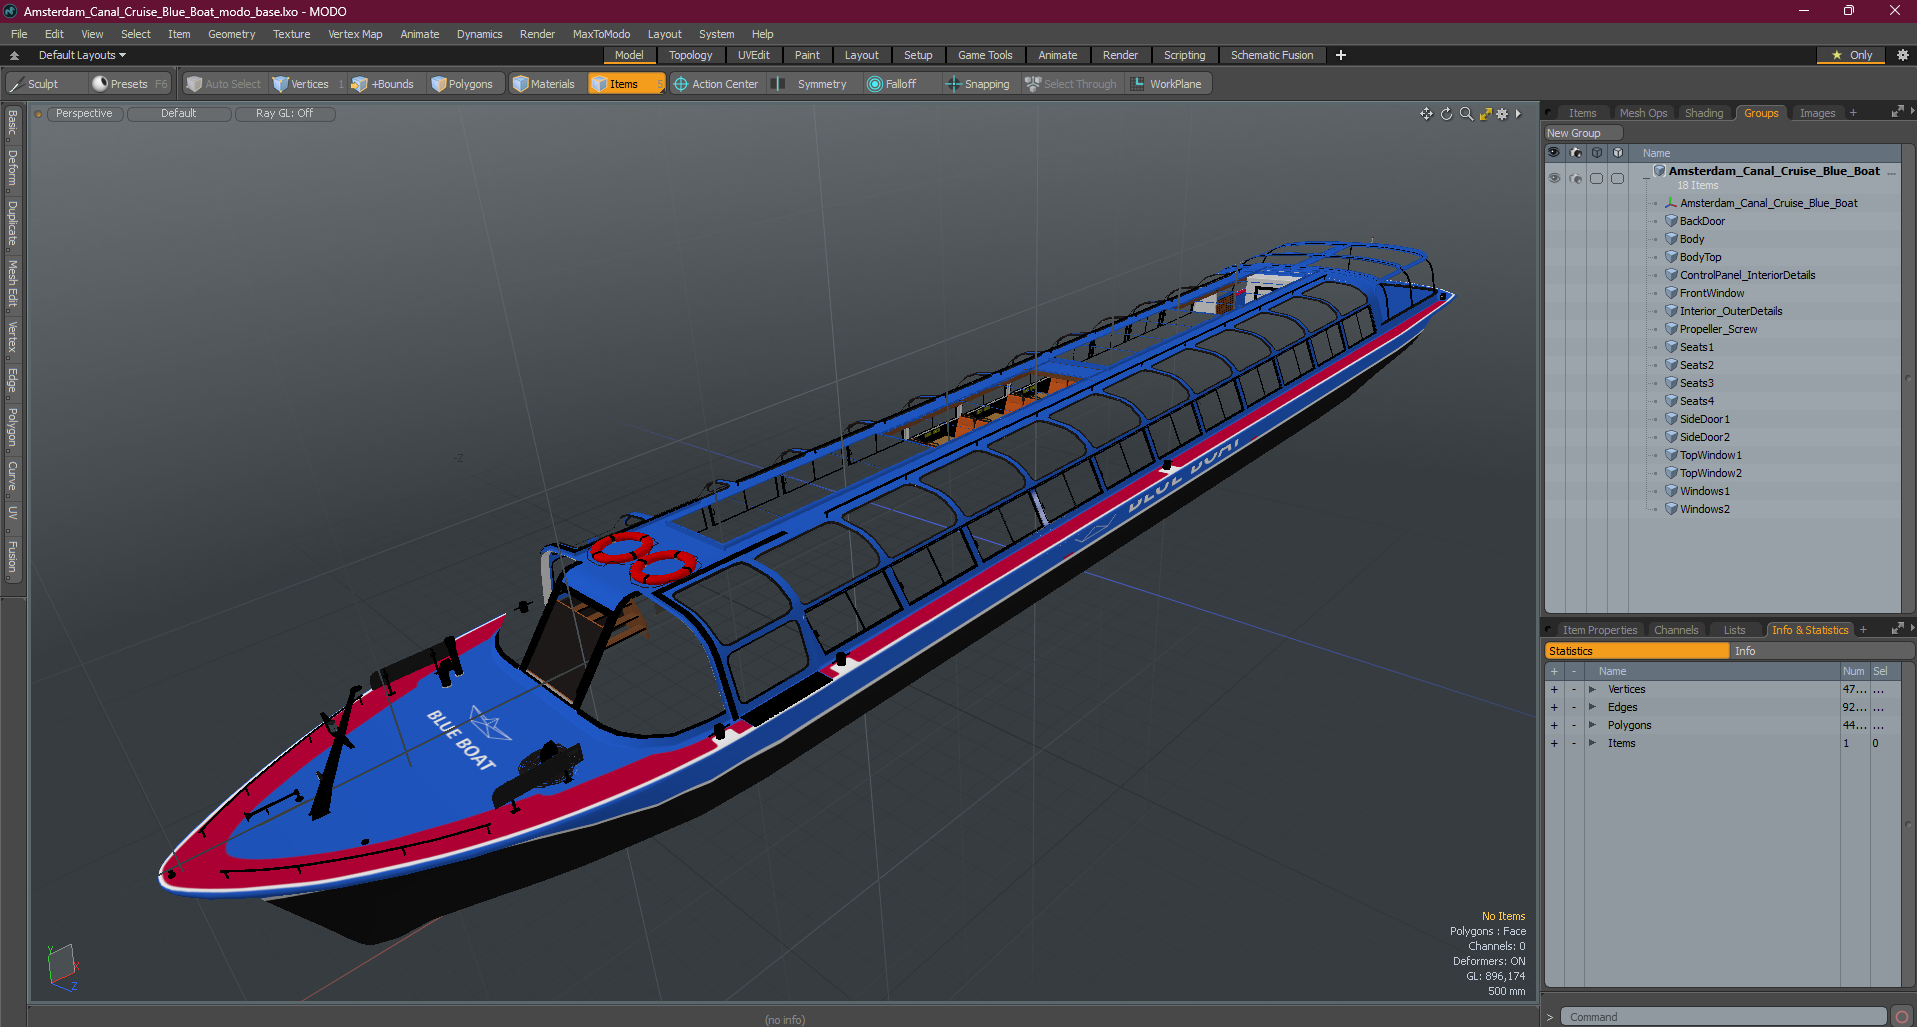Toggle the Only star filter button

tap(1851, 55)
